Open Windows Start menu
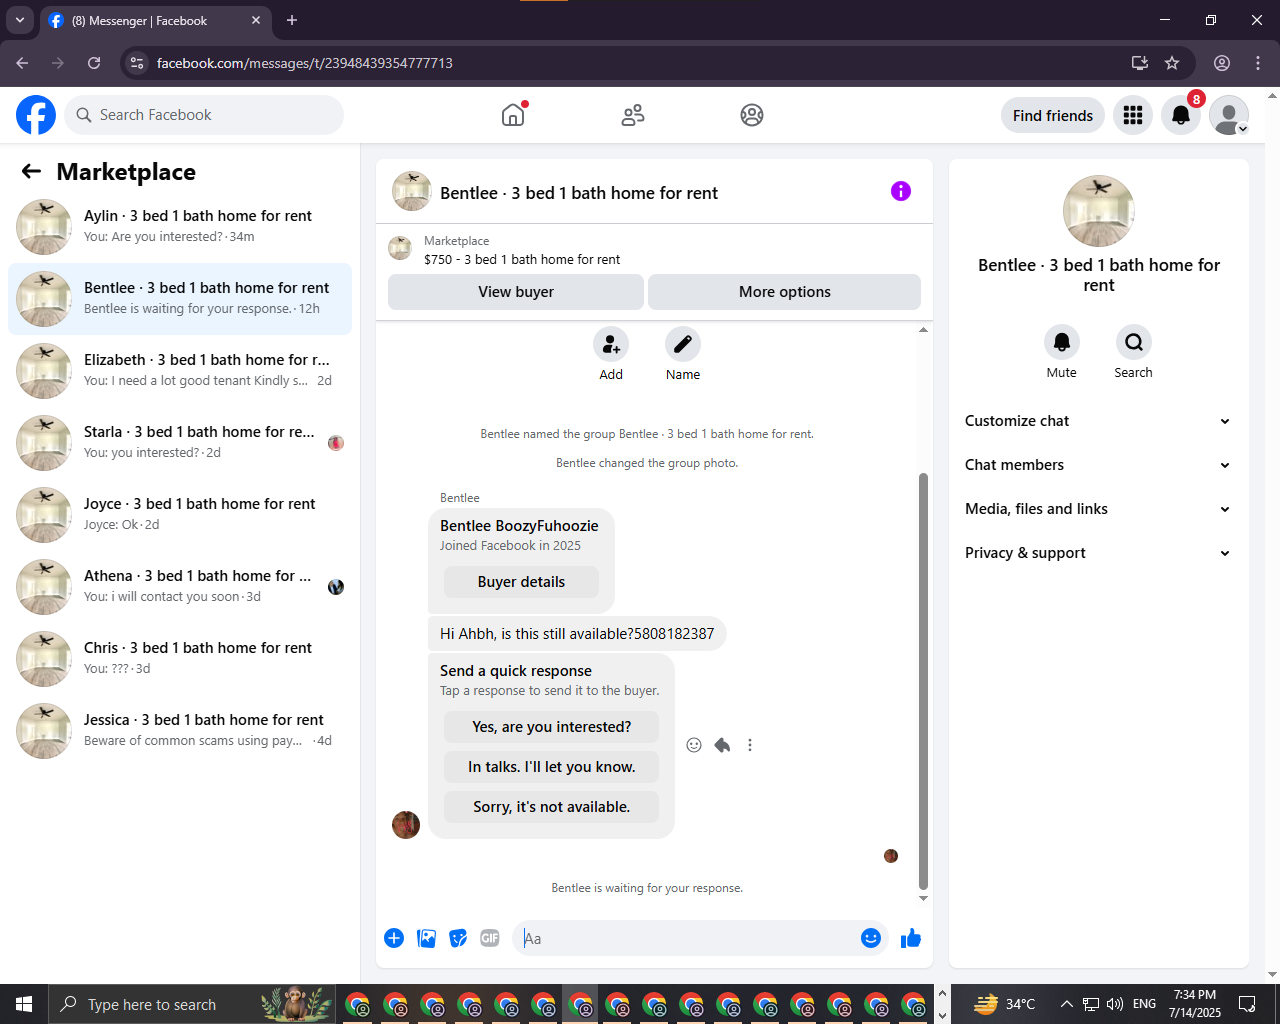 [24, 1004]
